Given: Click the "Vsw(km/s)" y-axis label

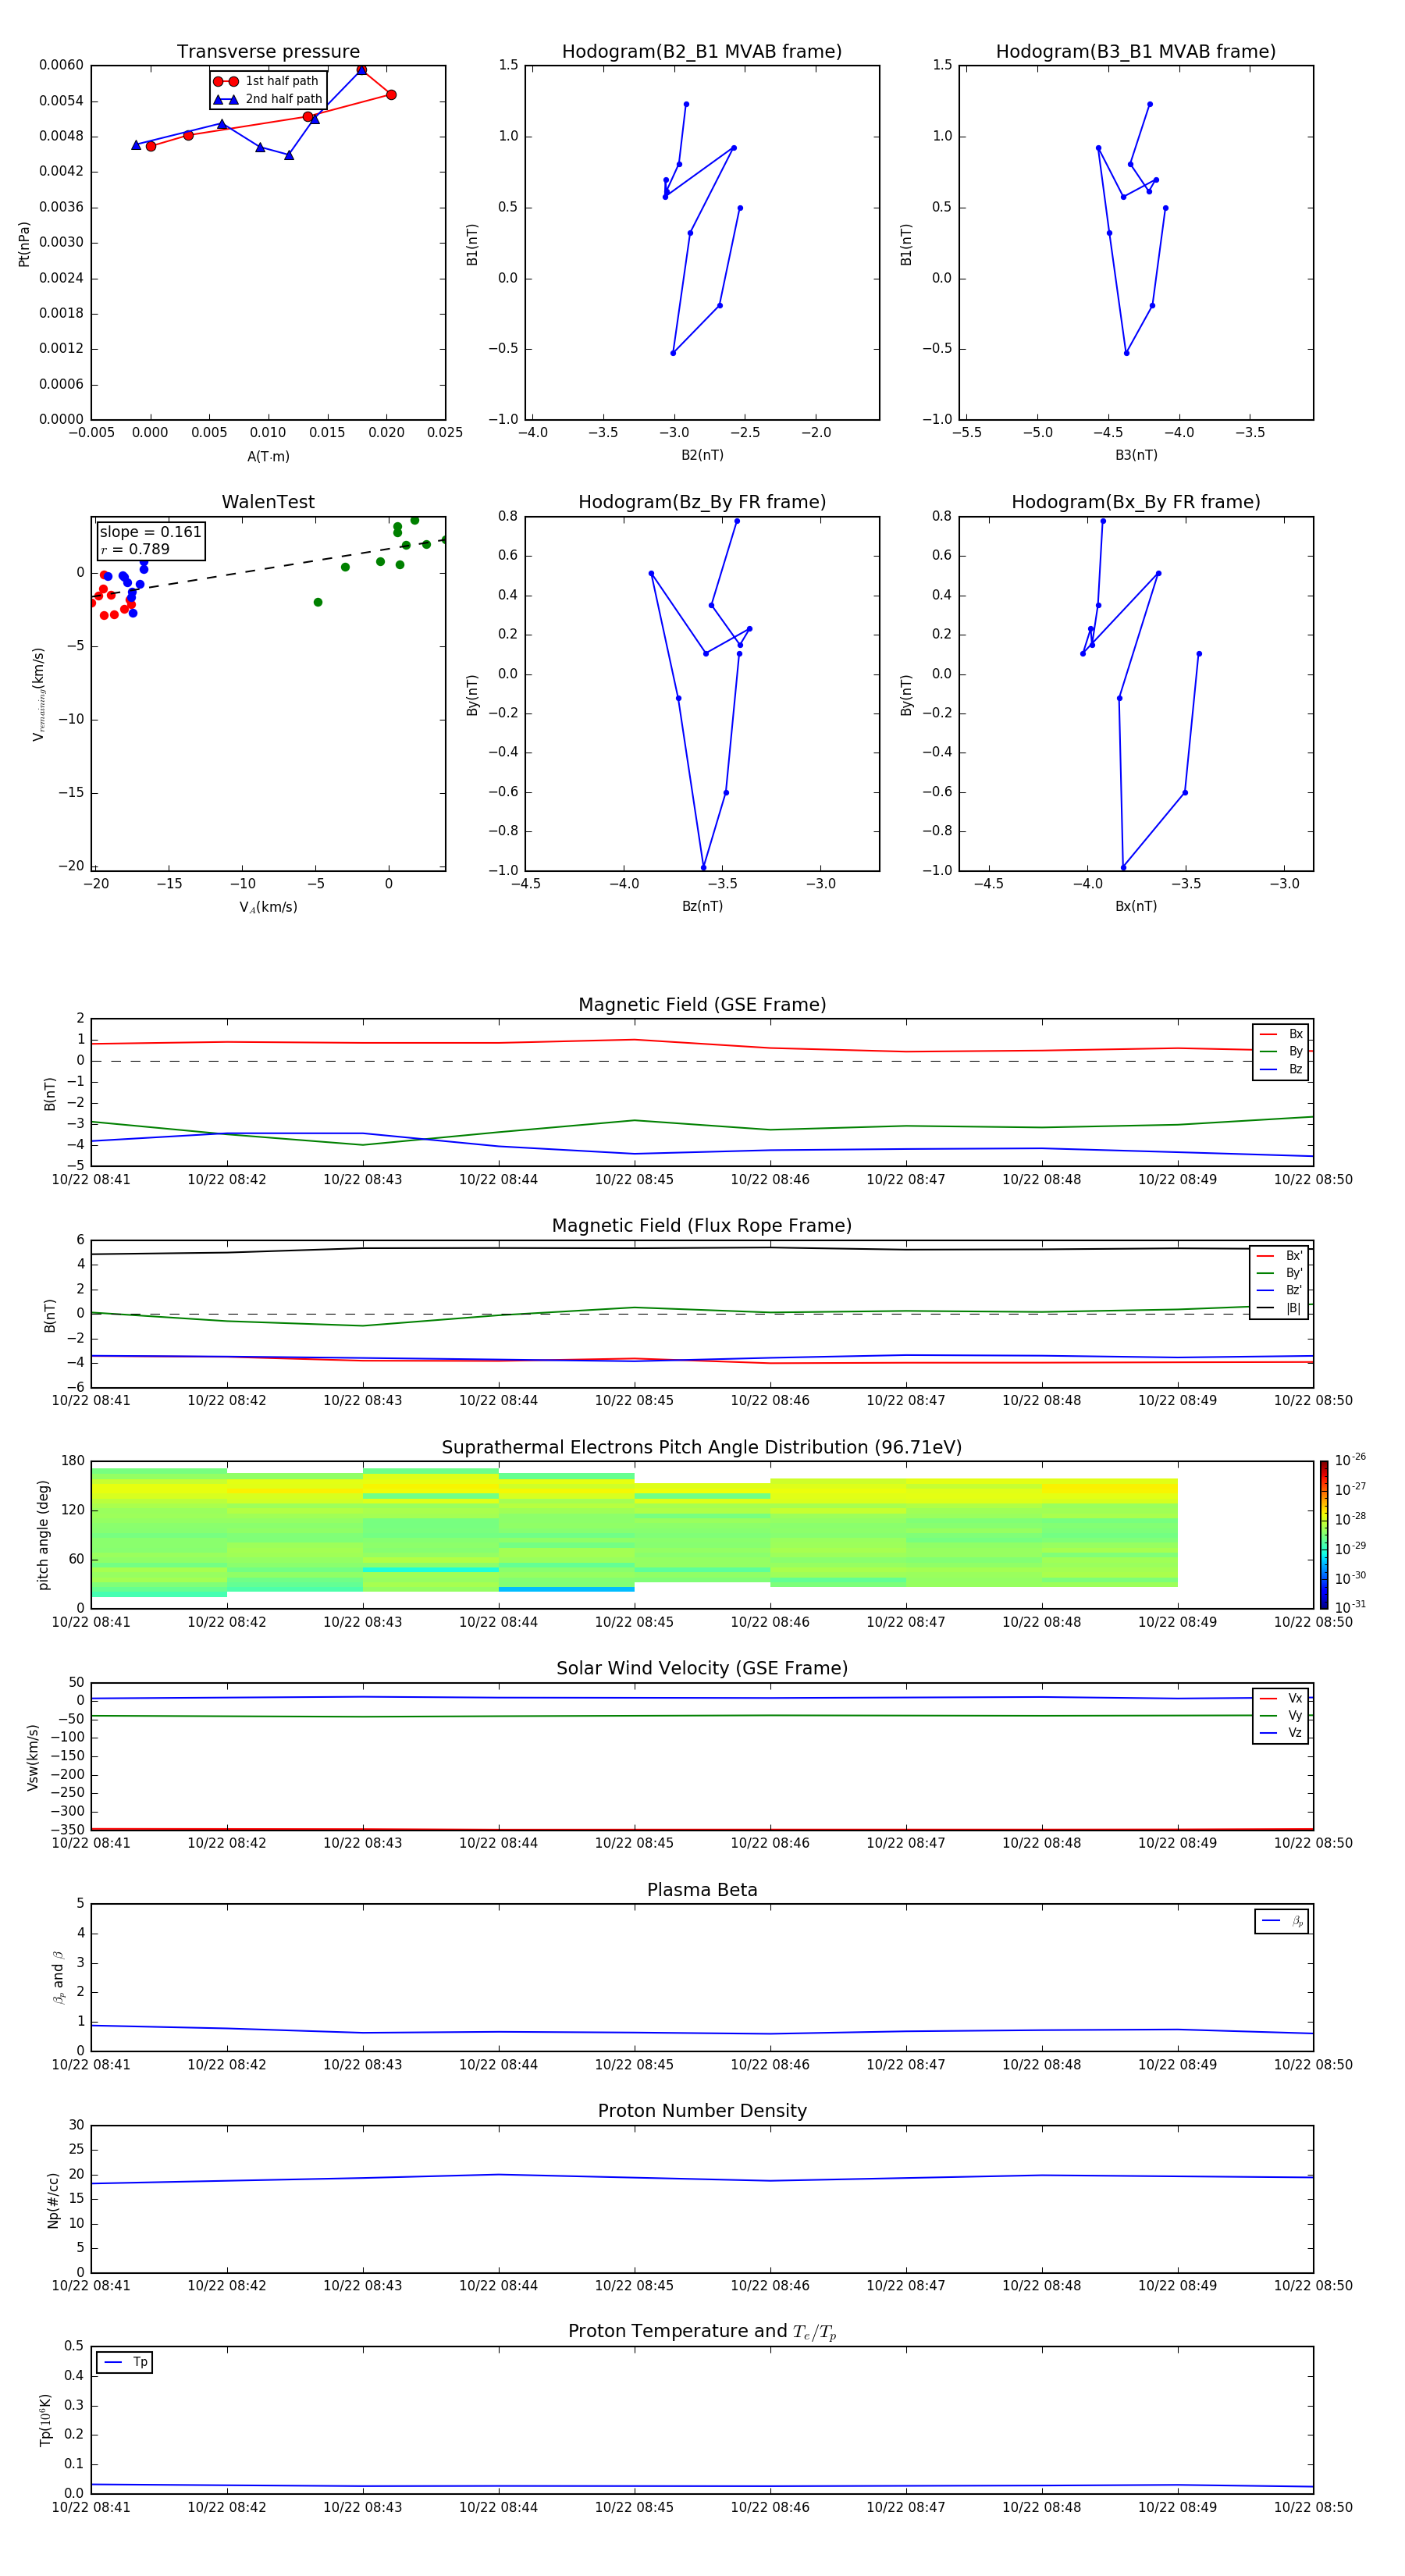Looking at the screenshot, I should point(32,1757).
